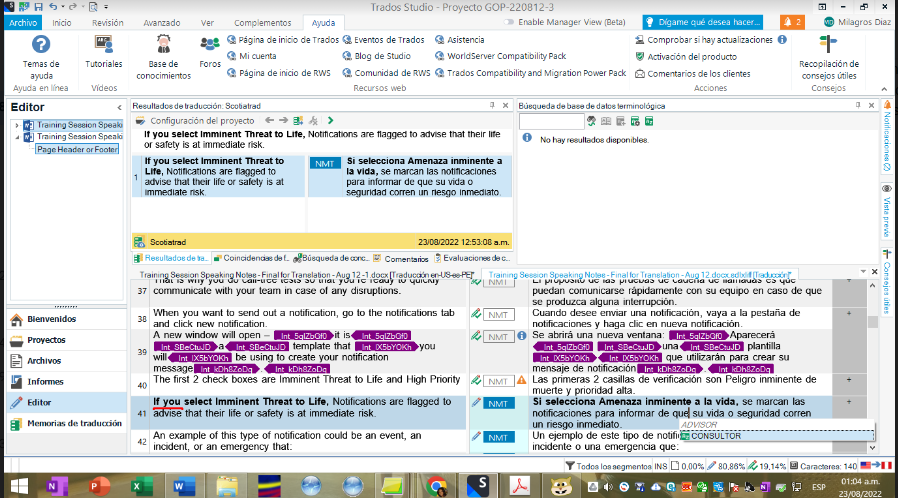
Task: Open print preview from quick access toolbar
Action: tap(93, 7)
